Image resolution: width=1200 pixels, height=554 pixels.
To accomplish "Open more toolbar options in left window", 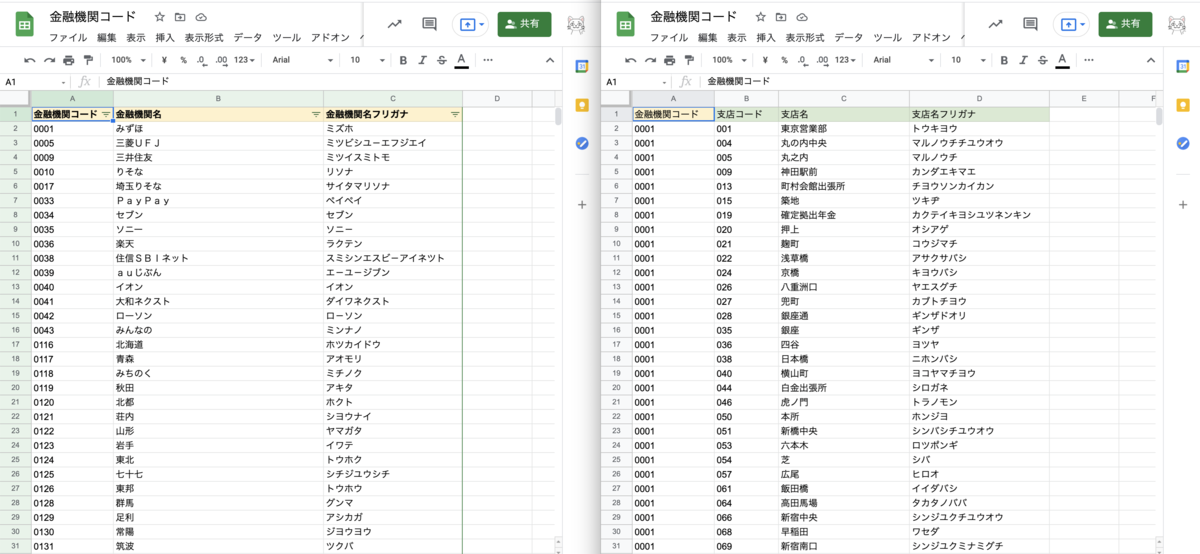I will (x=488, y=60).
